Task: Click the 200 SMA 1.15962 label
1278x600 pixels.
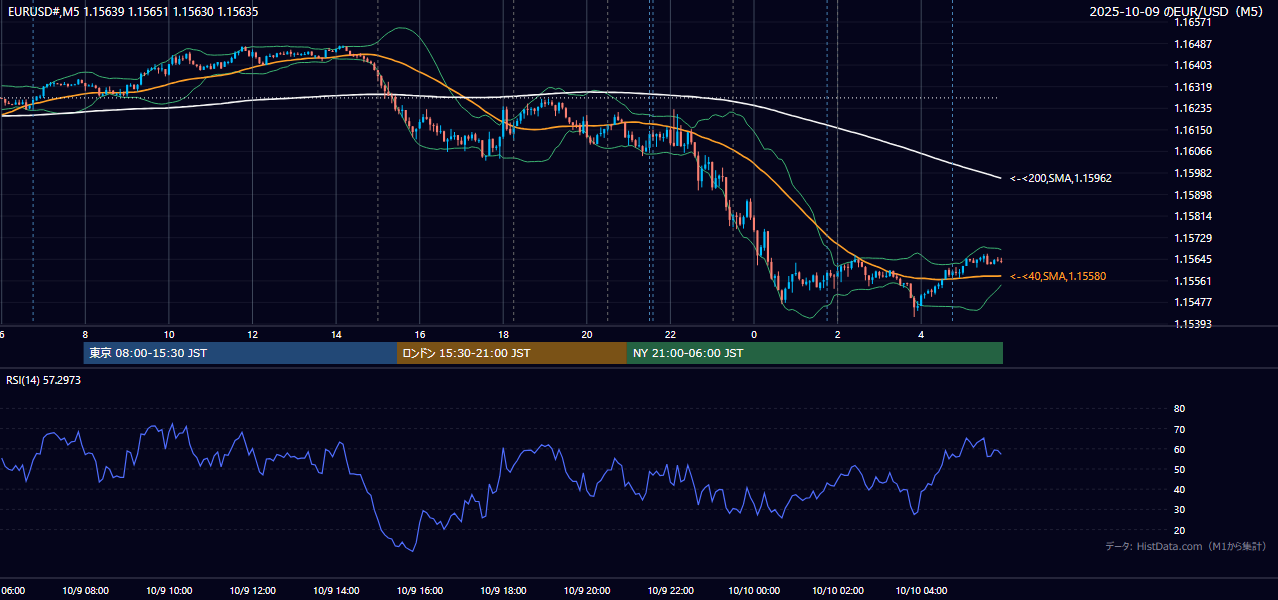Action: [1060, 178]
